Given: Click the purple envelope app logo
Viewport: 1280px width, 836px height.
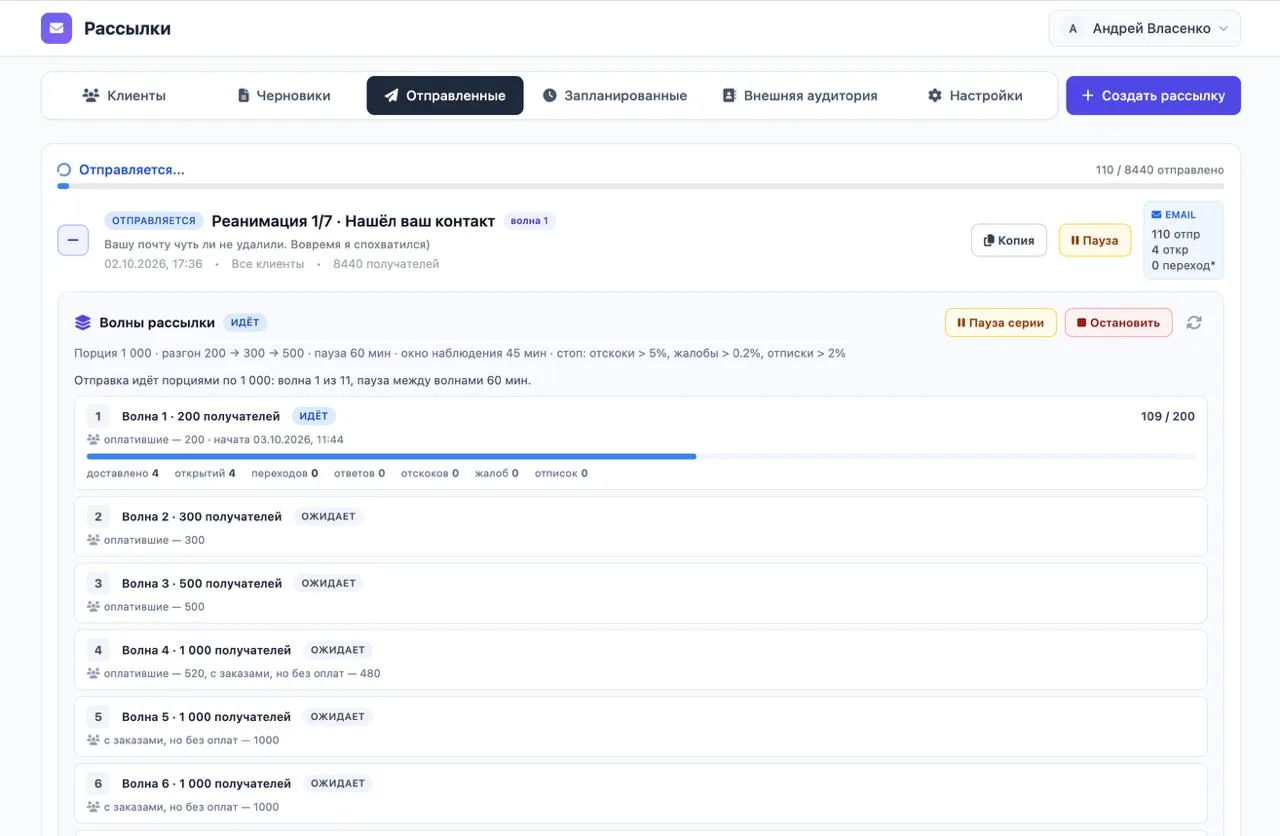Looking at the screenshot, I should coord(56,28).
